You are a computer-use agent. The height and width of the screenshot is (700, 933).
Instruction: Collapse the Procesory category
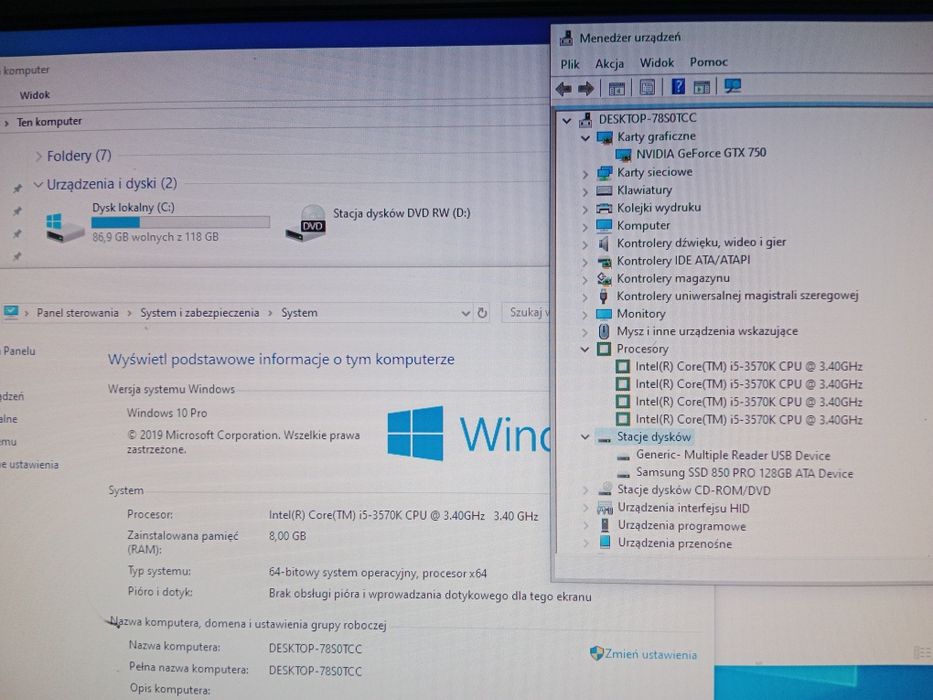(585, 349)
